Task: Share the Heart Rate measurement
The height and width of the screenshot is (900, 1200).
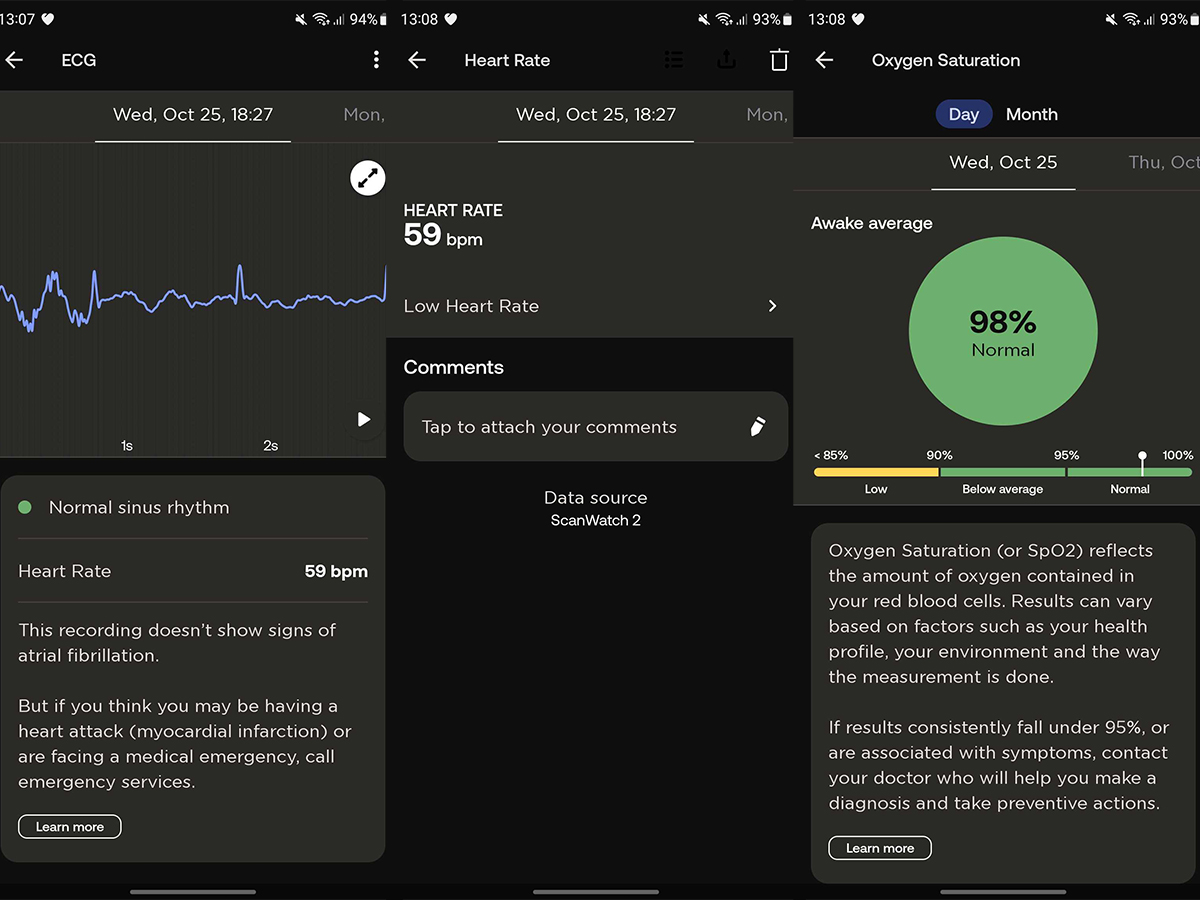Action: (727, 60)
